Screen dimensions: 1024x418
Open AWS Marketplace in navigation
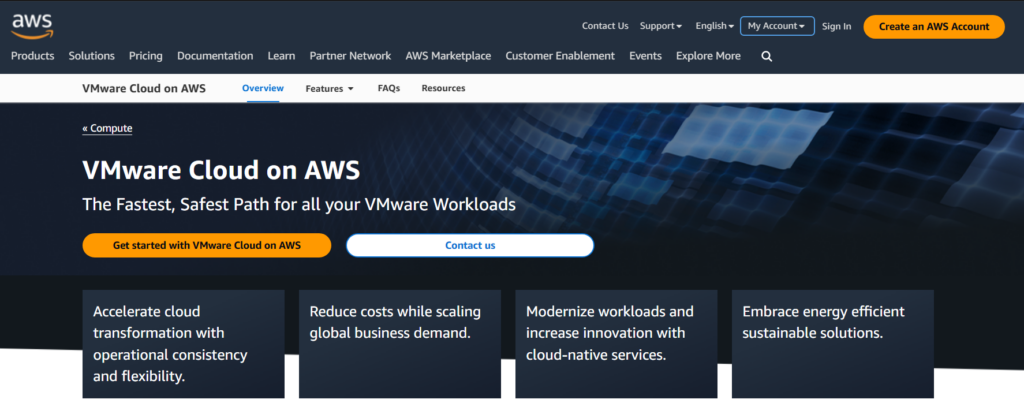[448, 56]
